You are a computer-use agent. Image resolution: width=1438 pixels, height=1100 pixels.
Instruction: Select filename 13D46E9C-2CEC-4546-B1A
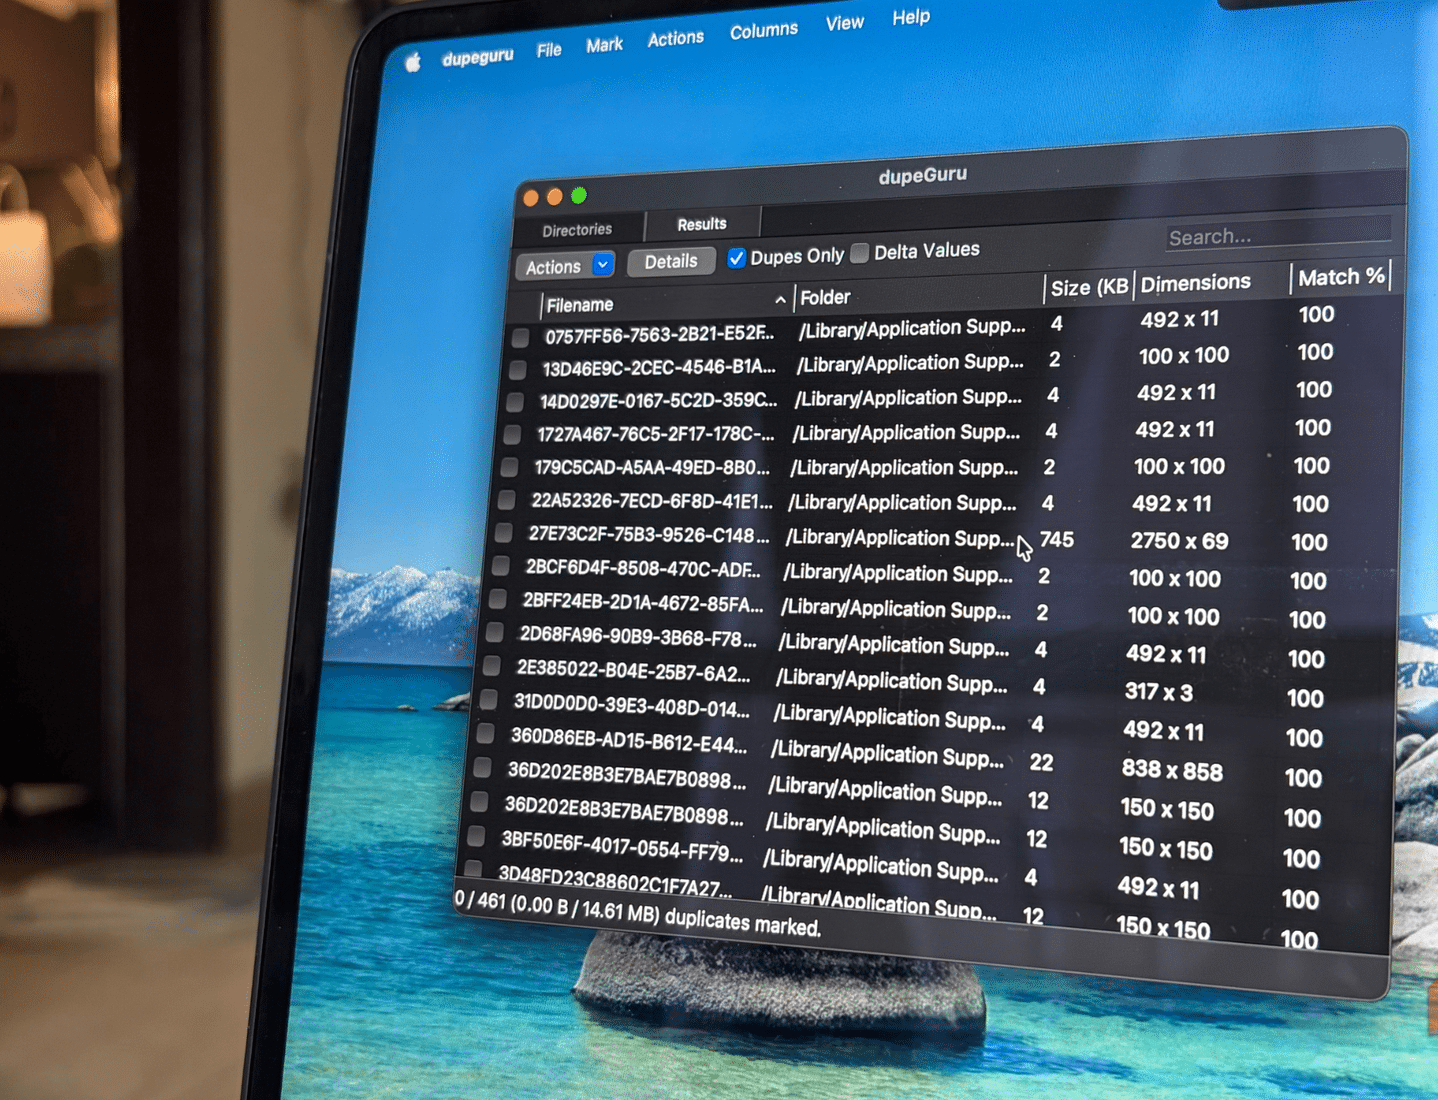click(659, 367)
